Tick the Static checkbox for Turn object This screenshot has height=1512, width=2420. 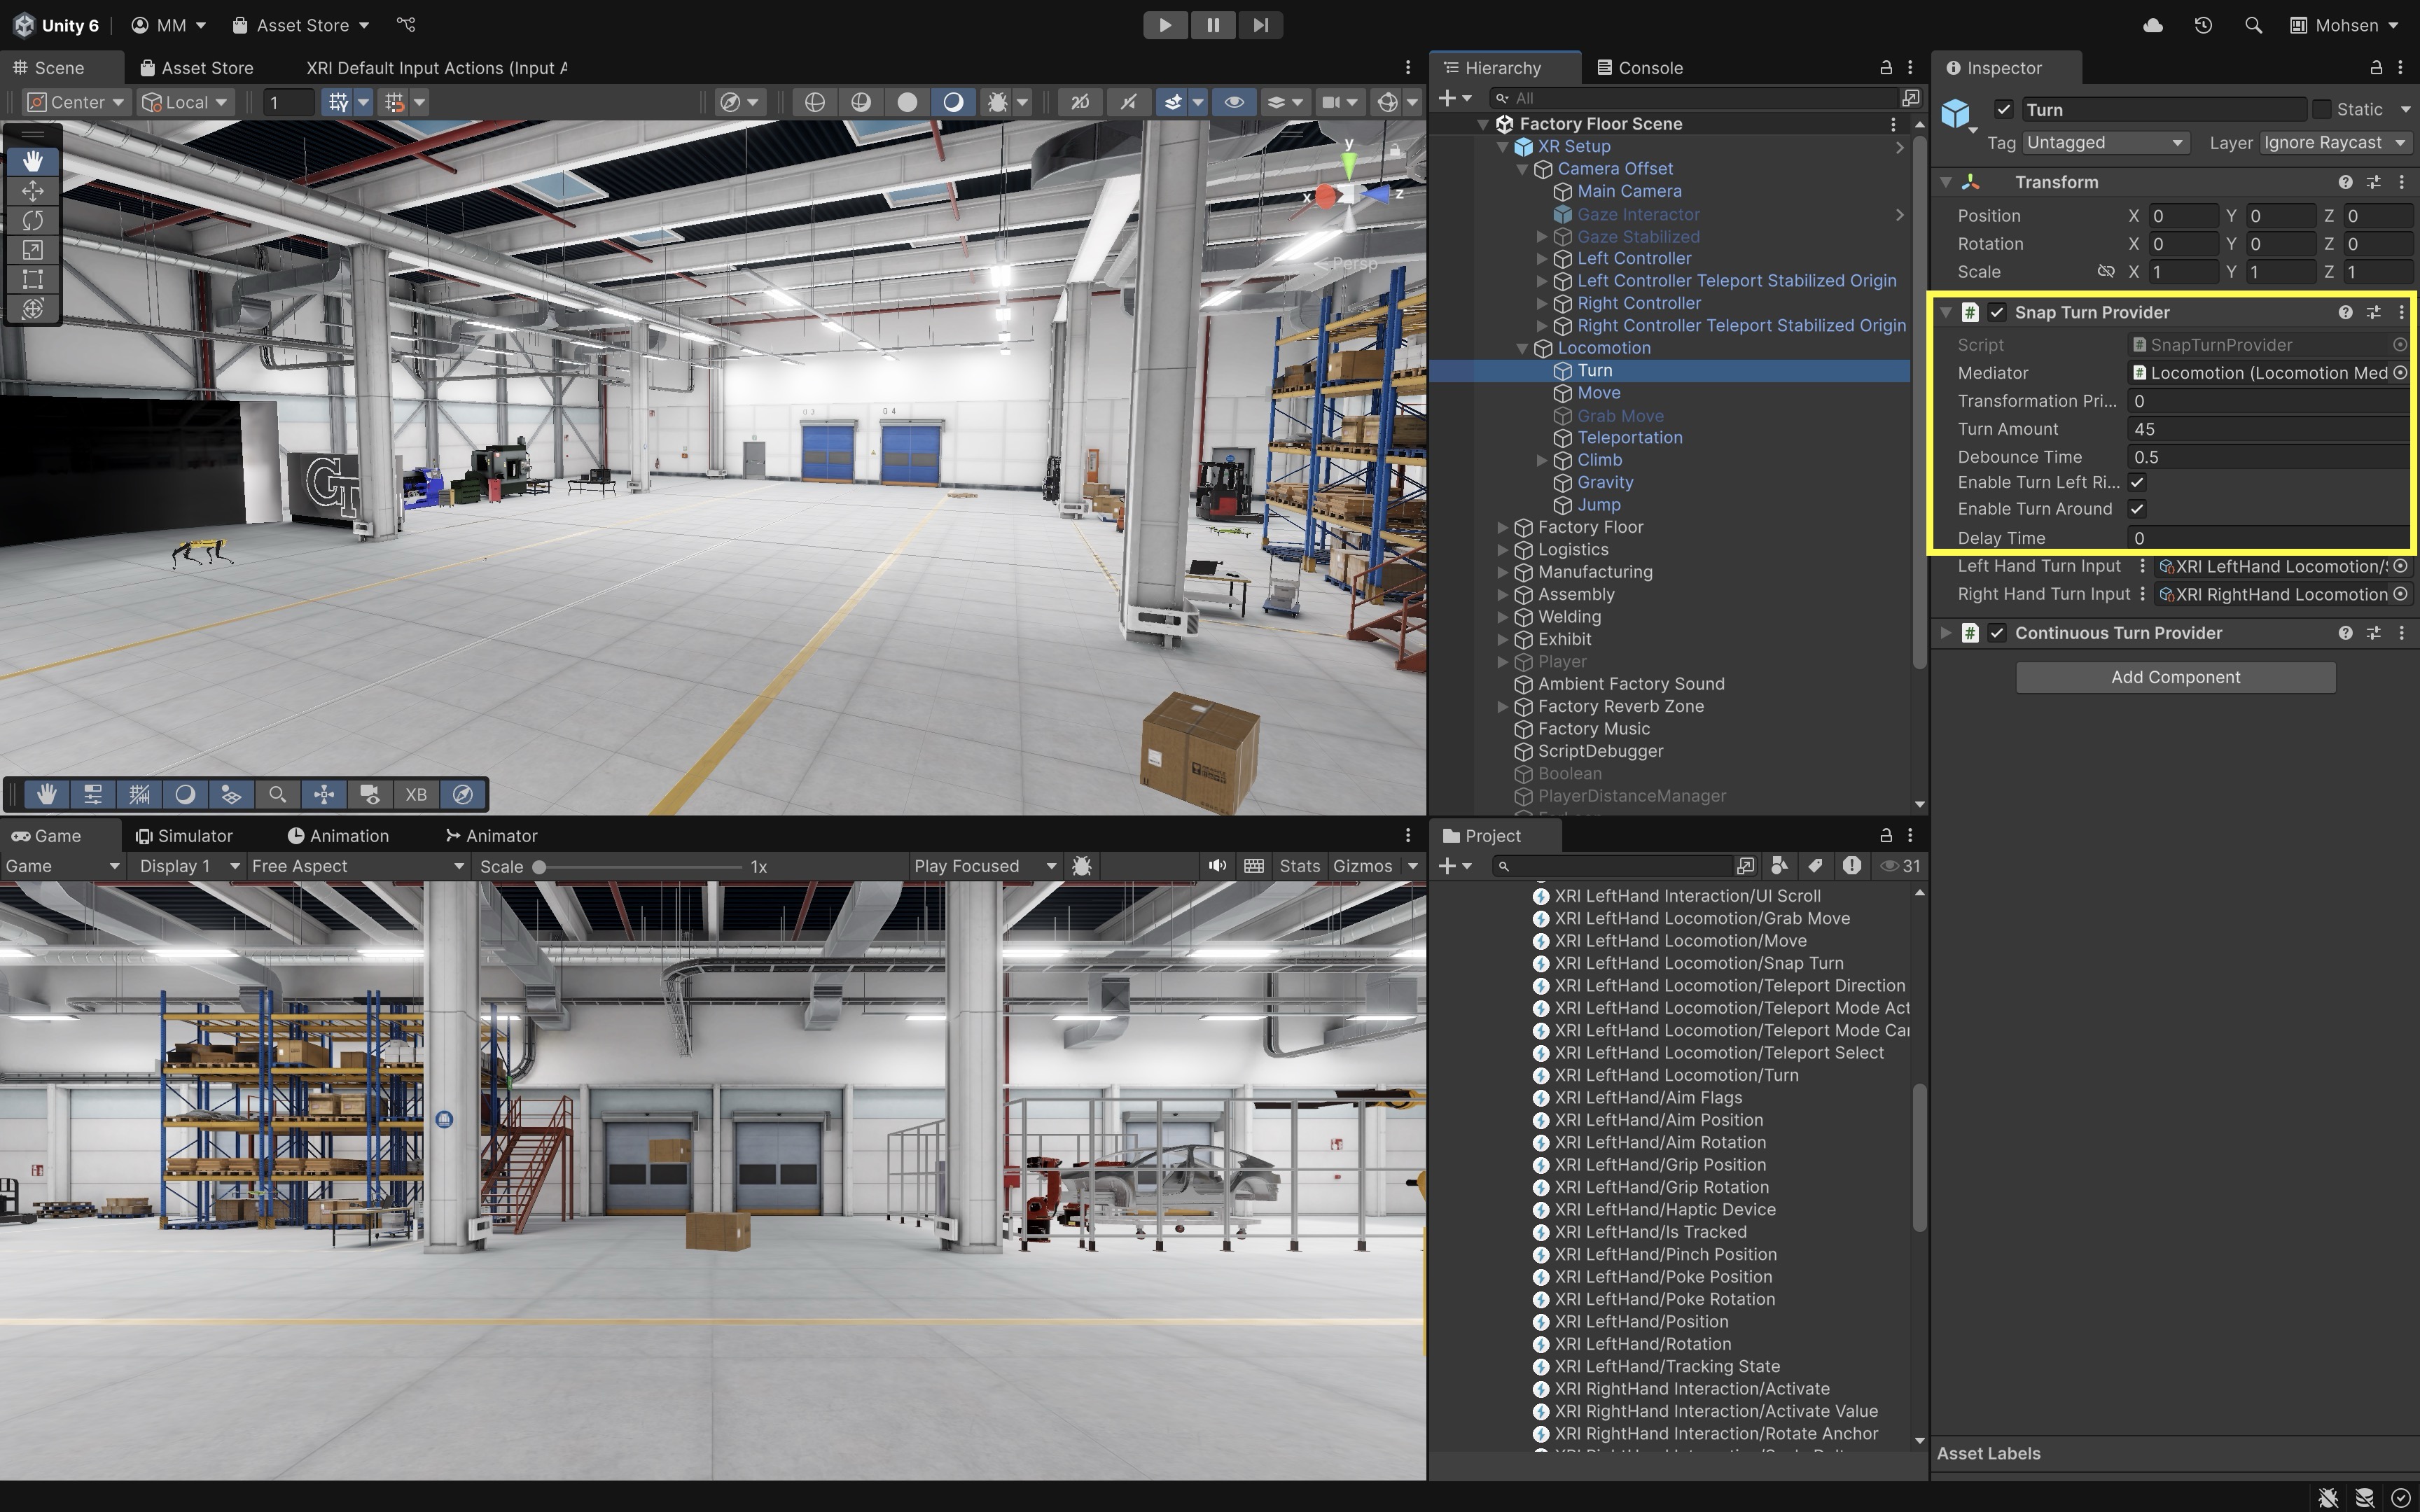(2322, 109)
